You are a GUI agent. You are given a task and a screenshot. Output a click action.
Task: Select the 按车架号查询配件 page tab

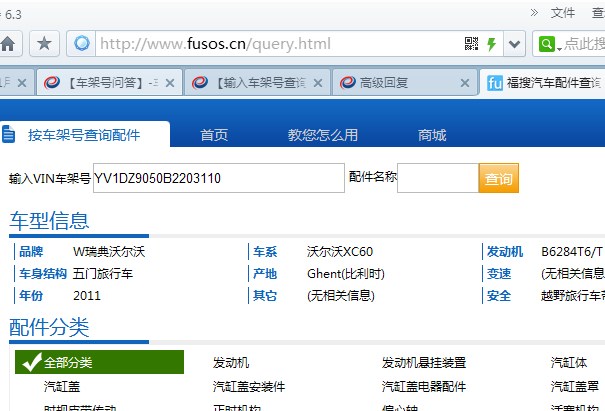tap(85, 134)
